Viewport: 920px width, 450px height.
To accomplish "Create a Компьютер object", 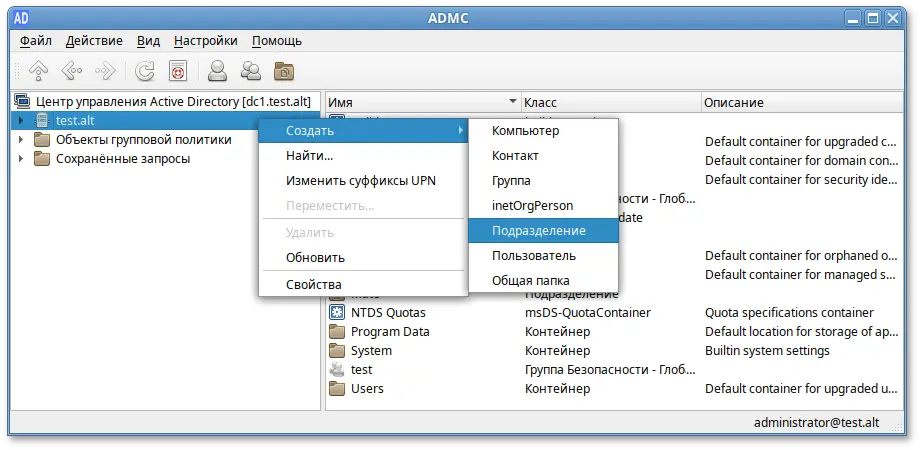I will click(x=543, y=131).
